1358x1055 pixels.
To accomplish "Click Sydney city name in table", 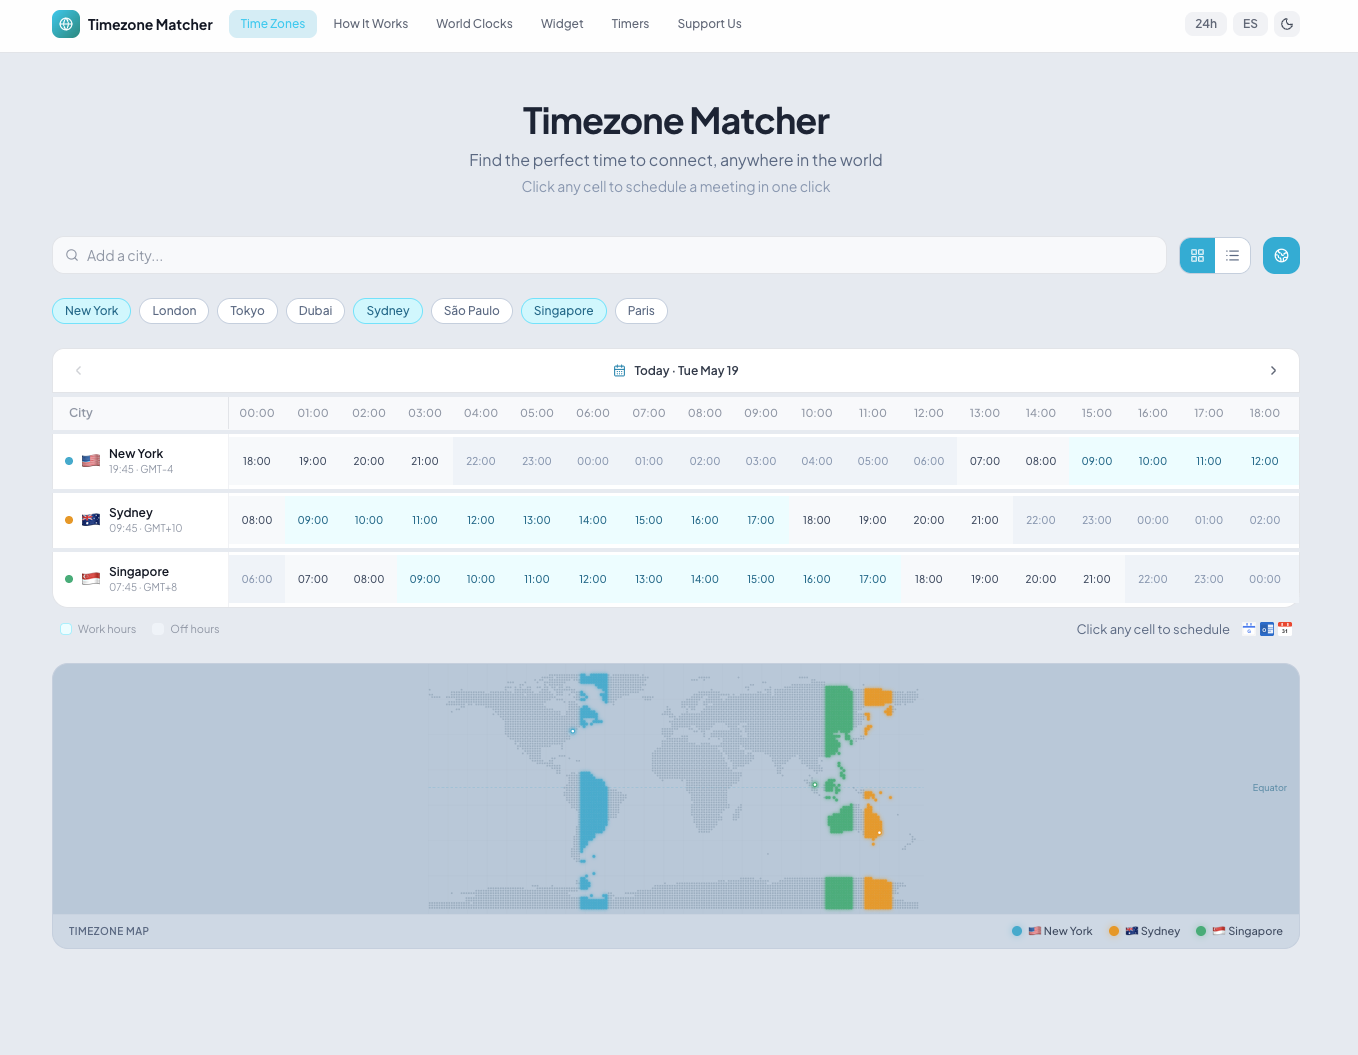I will [131, 513].
